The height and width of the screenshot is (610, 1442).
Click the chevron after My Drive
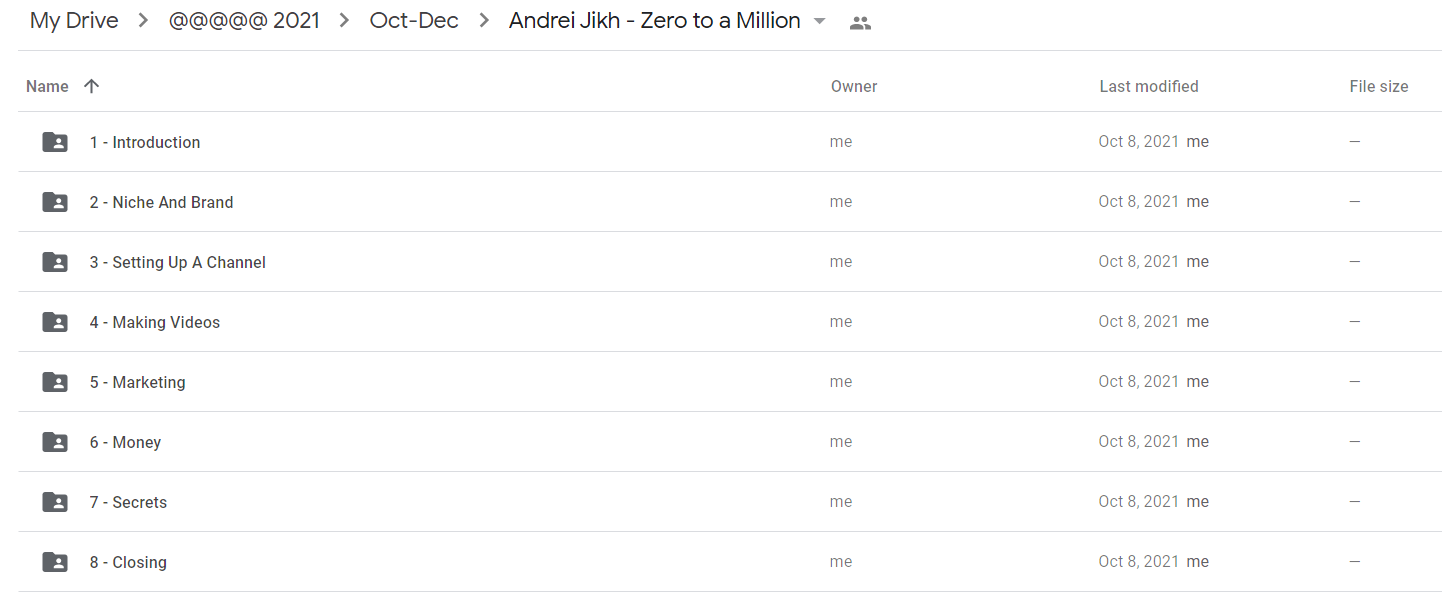tap(144, 21)
